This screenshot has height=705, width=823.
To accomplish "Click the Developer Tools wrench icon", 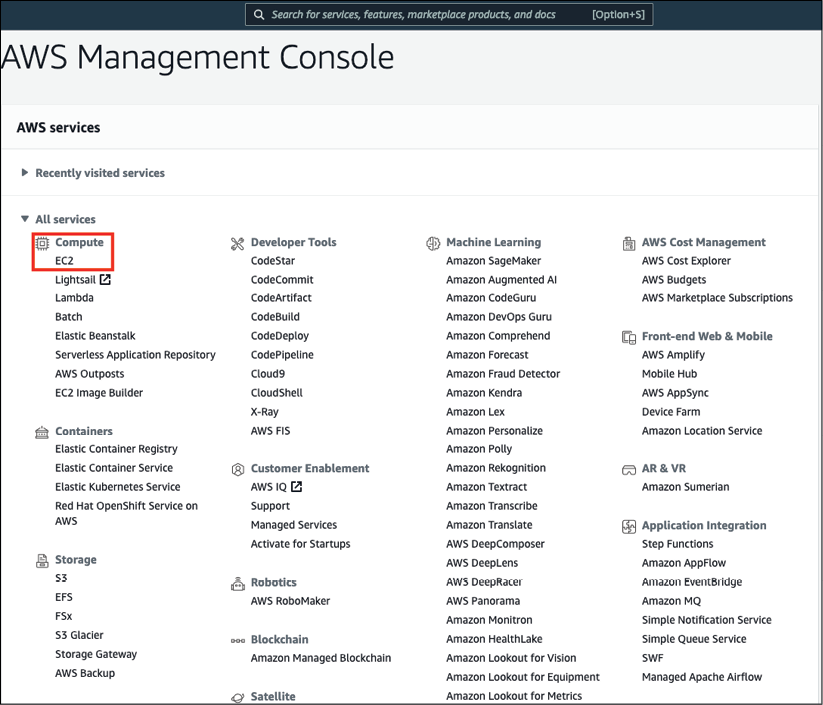I will click(237, 243).
